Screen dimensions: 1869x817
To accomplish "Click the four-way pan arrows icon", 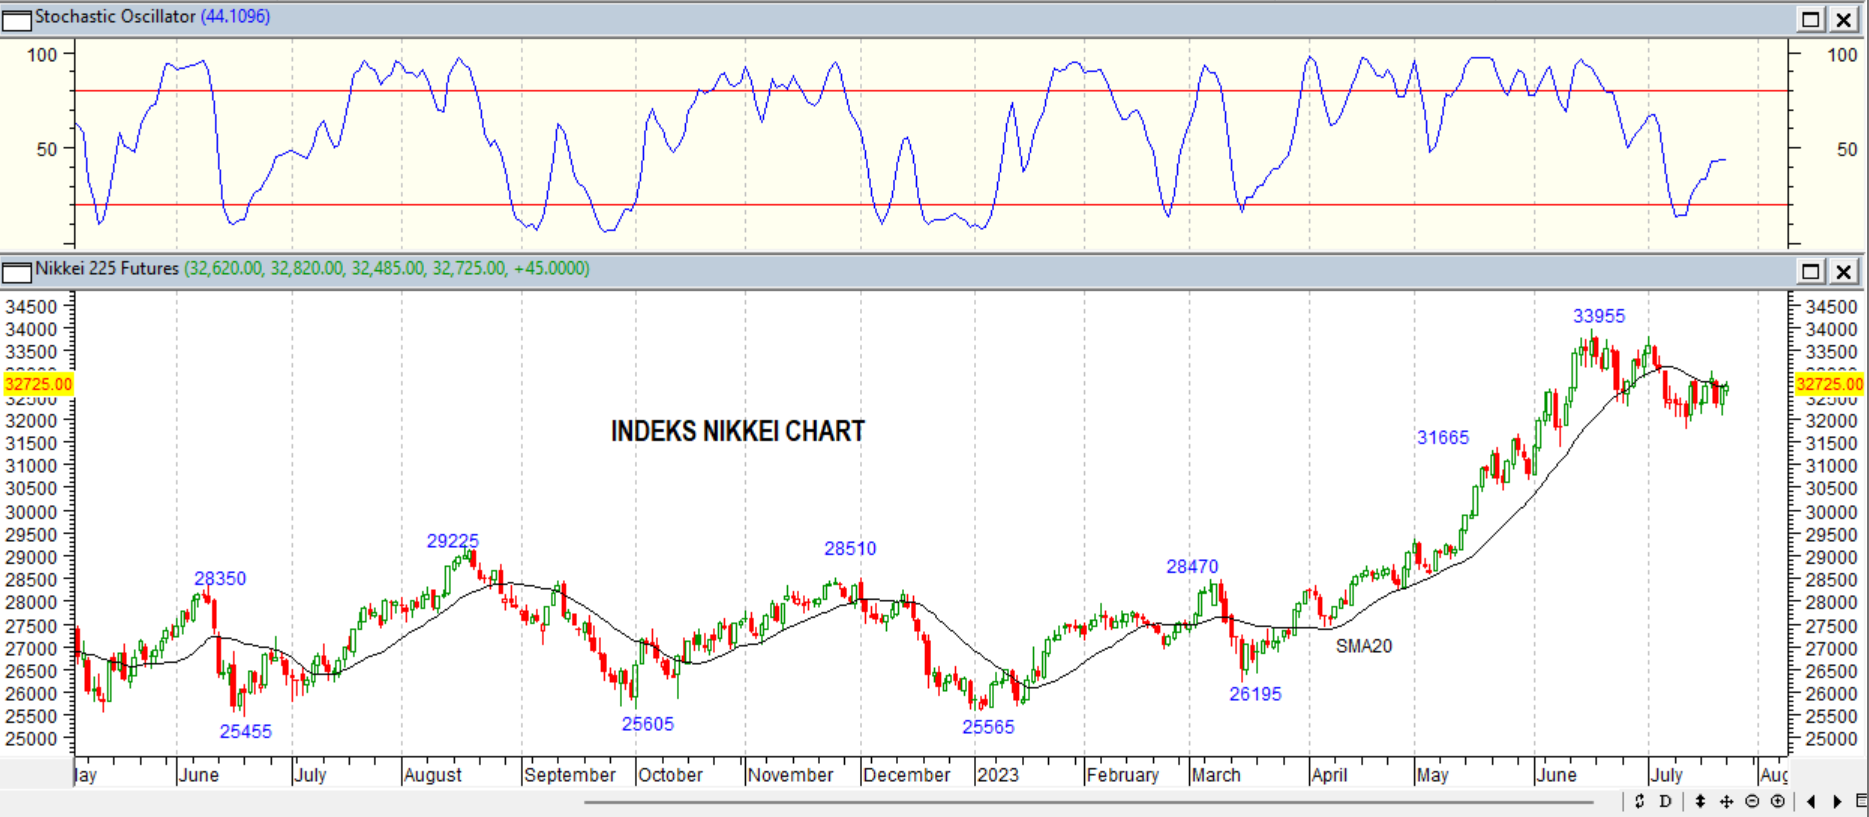I will coord(1726,801).
